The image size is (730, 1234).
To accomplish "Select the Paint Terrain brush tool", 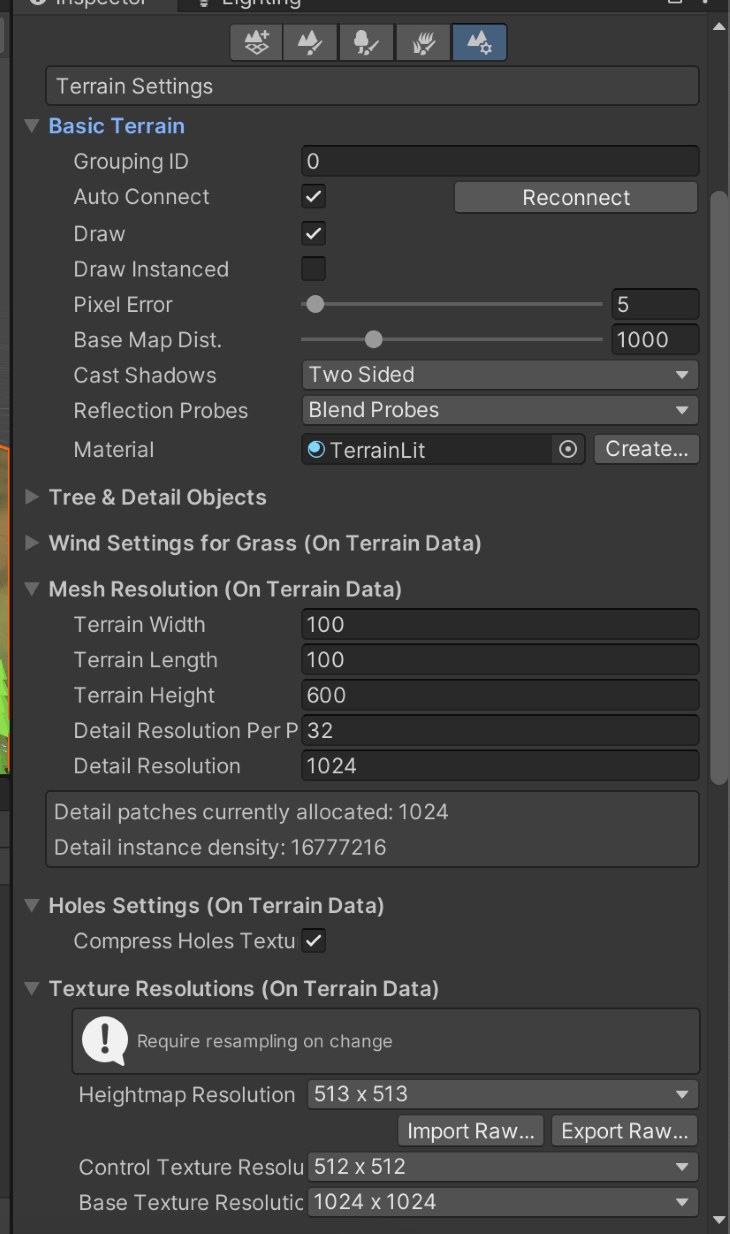I will point(310,43).
